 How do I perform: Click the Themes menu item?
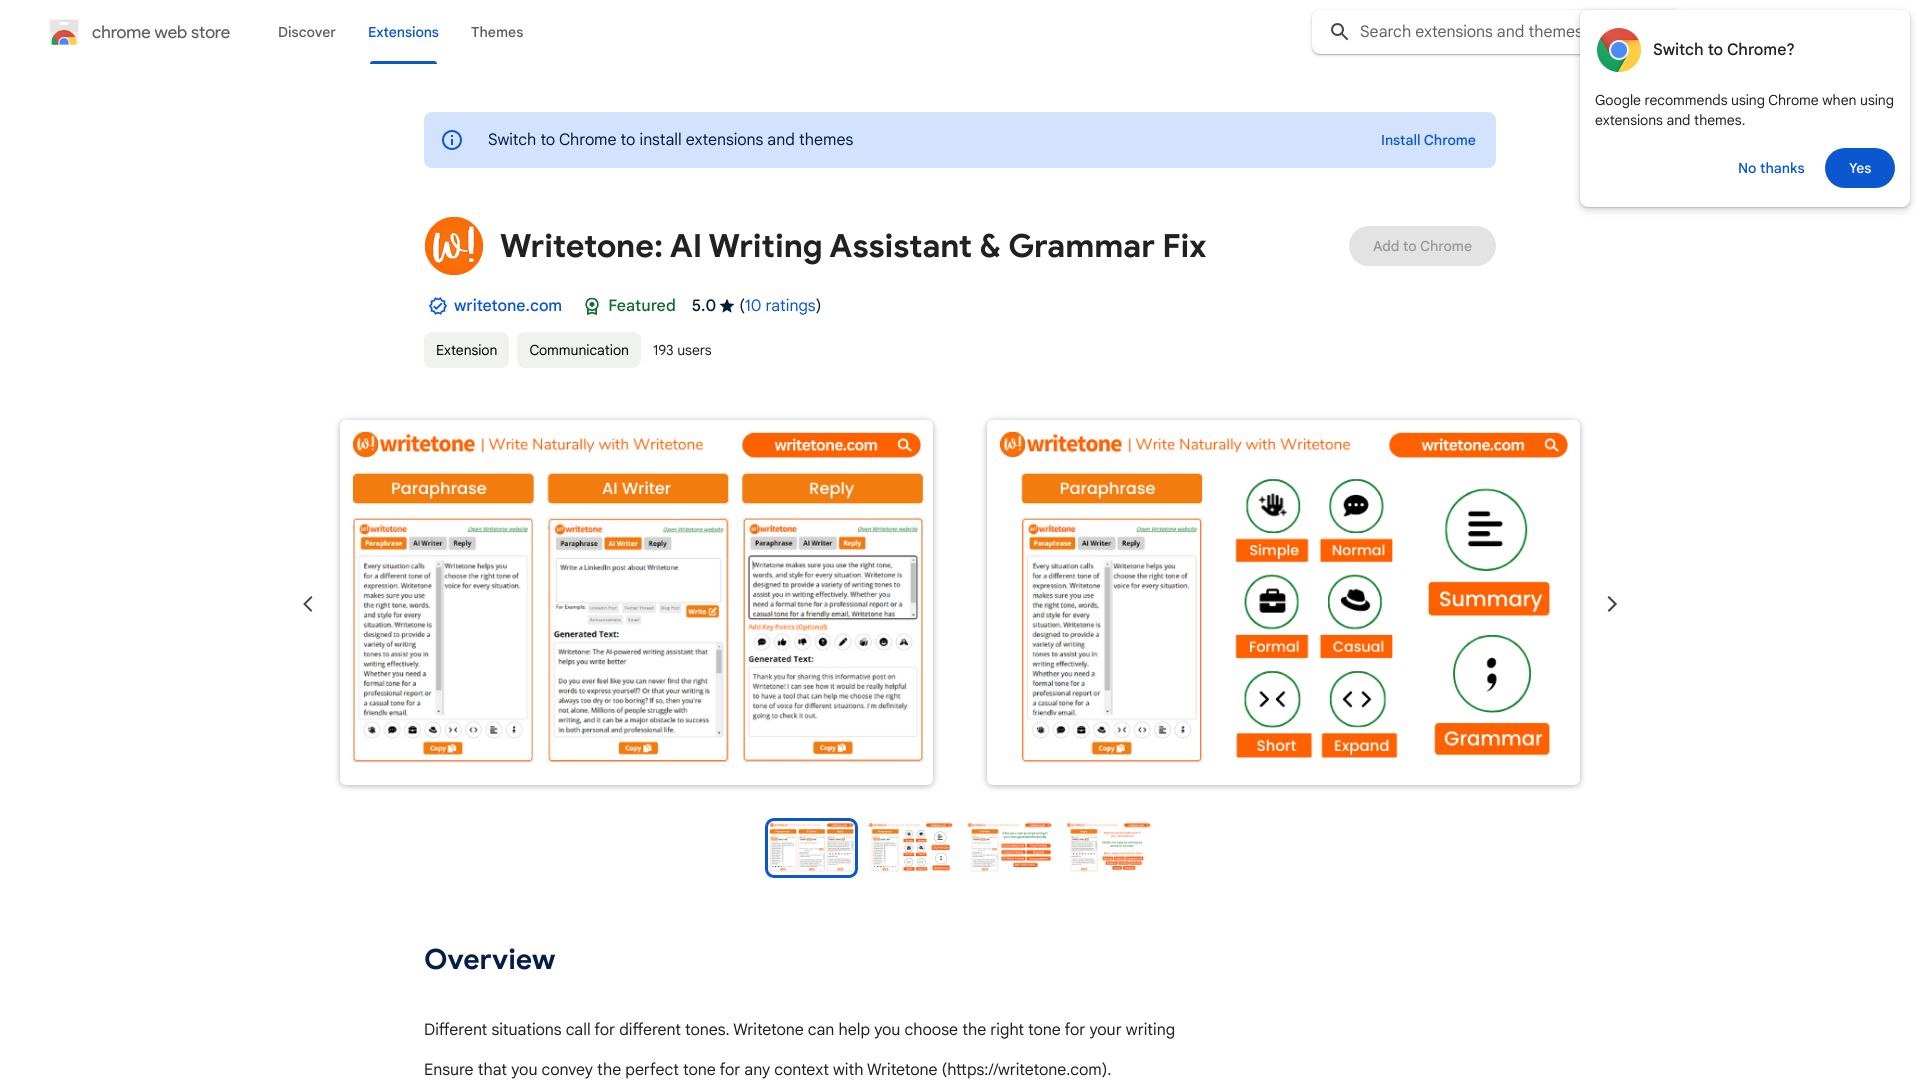click(x=496, y=32)
